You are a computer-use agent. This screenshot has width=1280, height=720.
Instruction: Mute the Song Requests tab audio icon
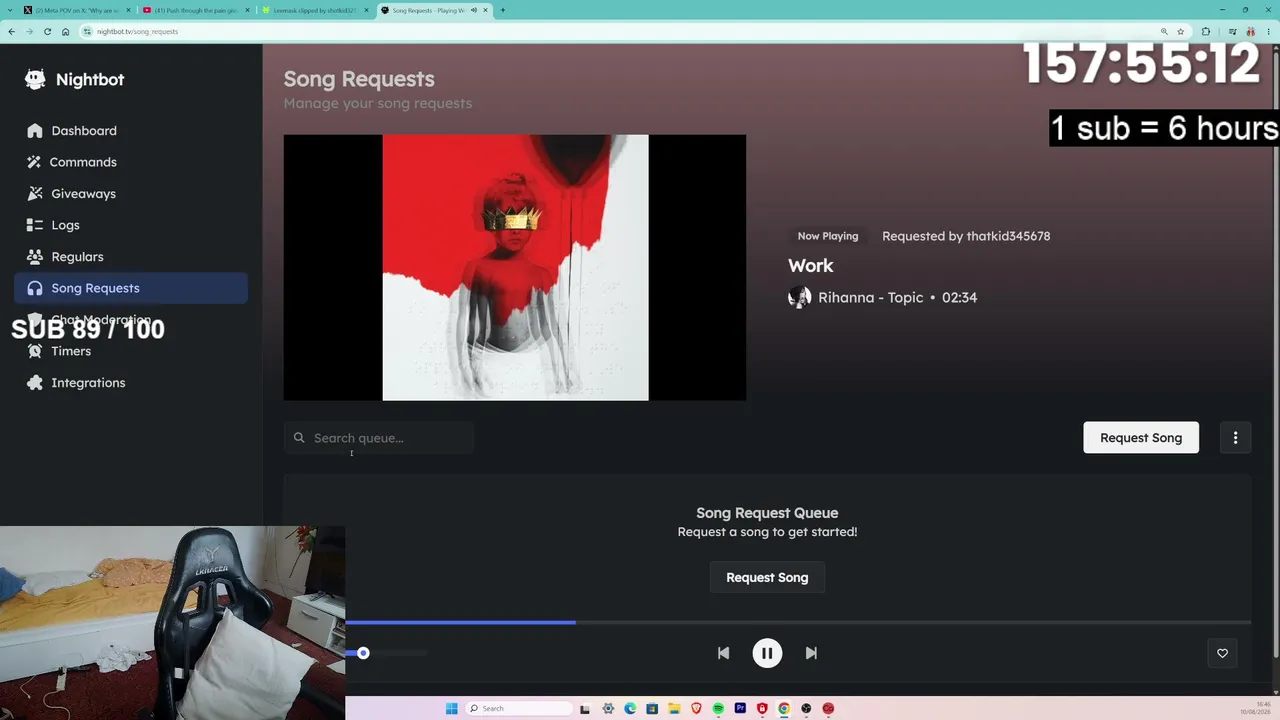(474, 10)
